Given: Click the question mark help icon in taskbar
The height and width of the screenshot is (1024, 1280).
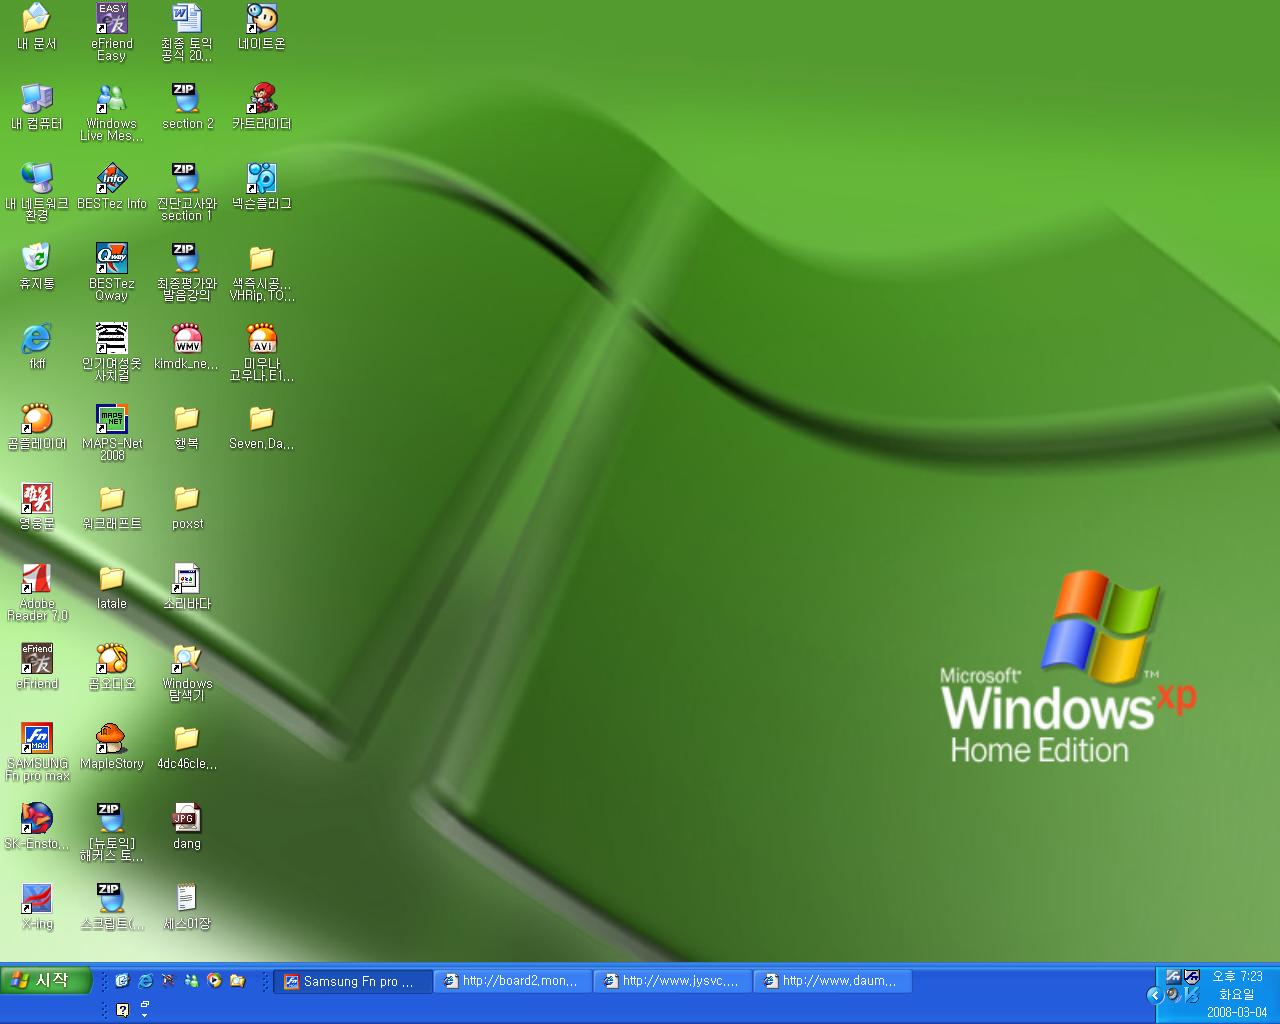Looking at the screenshot, I should (x=122, y=1010).
